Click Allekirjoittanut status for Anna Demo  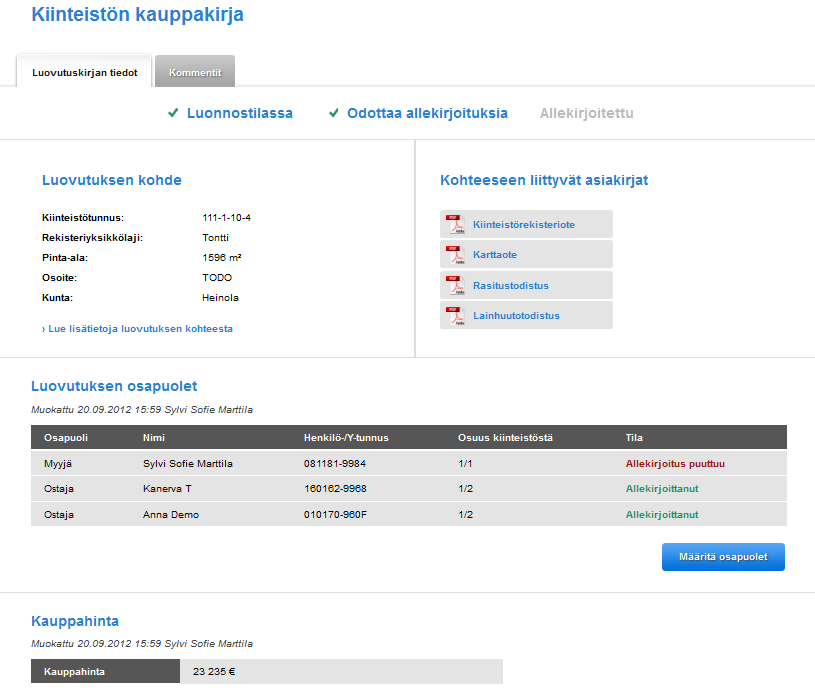coord(662,514)
